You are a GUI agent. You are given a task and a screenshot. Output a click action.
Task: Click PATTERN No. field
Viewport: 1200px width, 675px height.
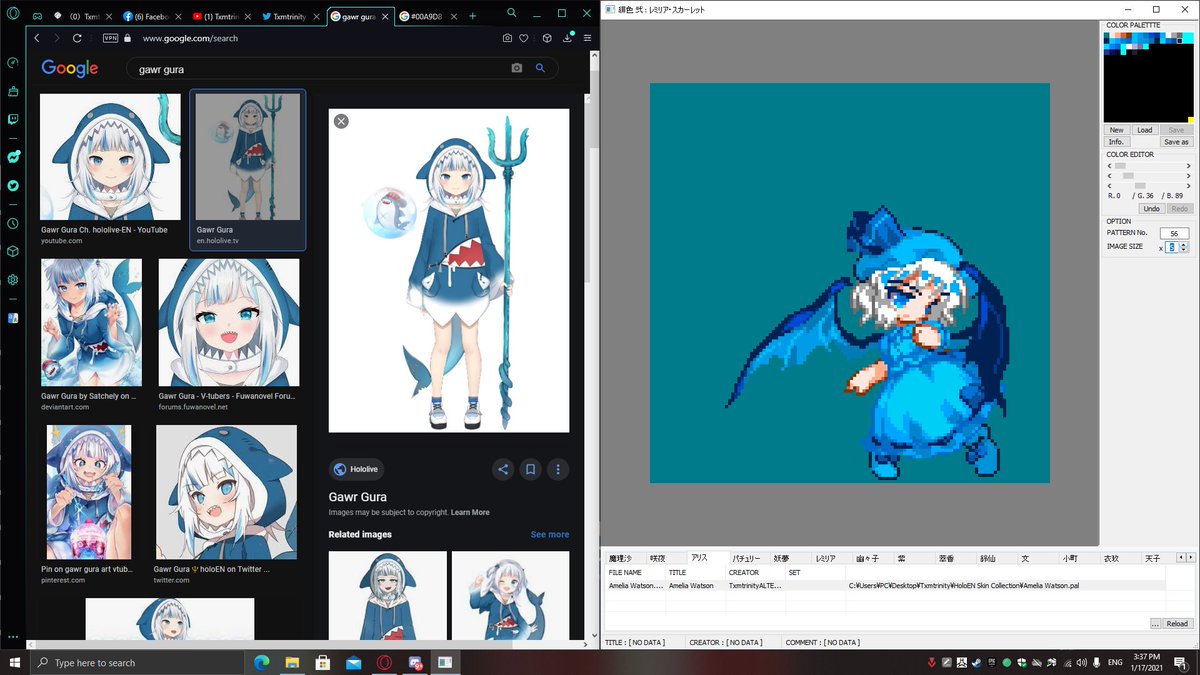point(1174,233)
